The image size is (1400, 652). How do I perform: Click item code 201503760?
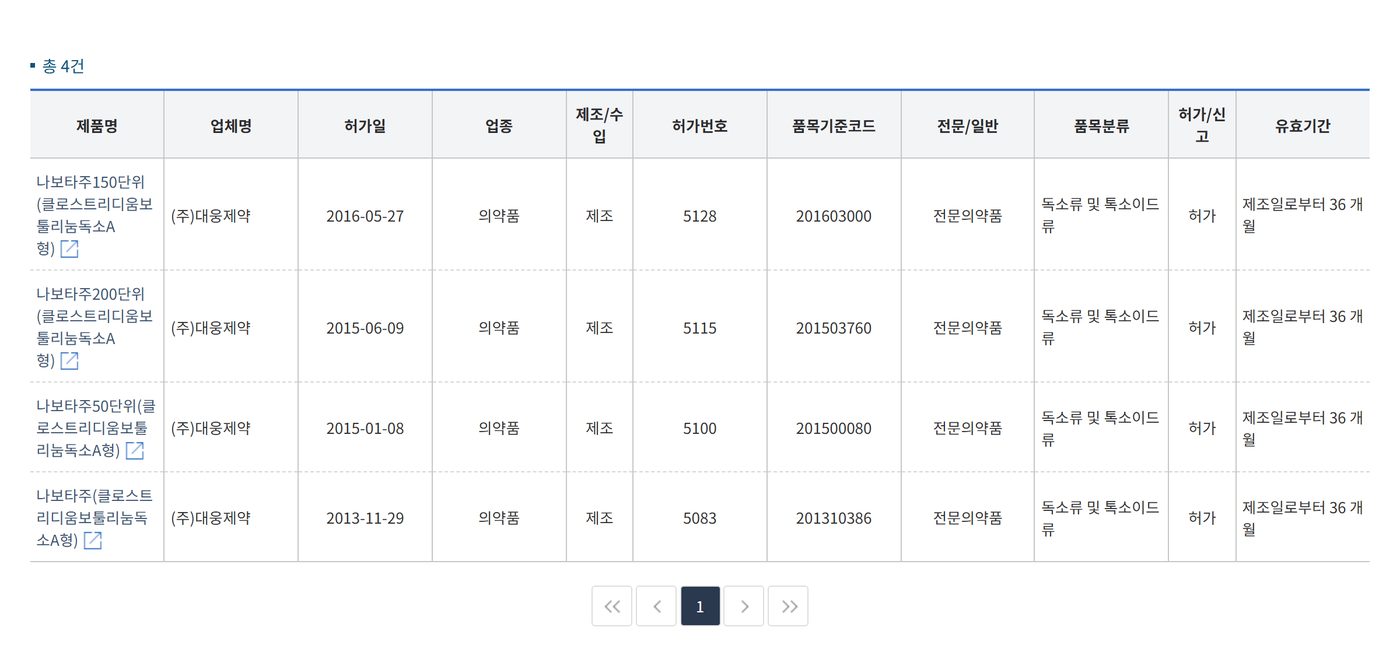coord(834,328)
